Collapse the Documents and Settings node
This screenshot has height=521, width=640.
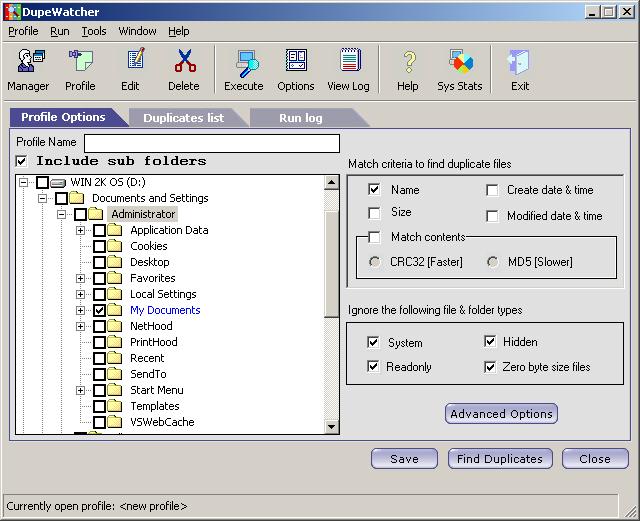pos(42,198)
